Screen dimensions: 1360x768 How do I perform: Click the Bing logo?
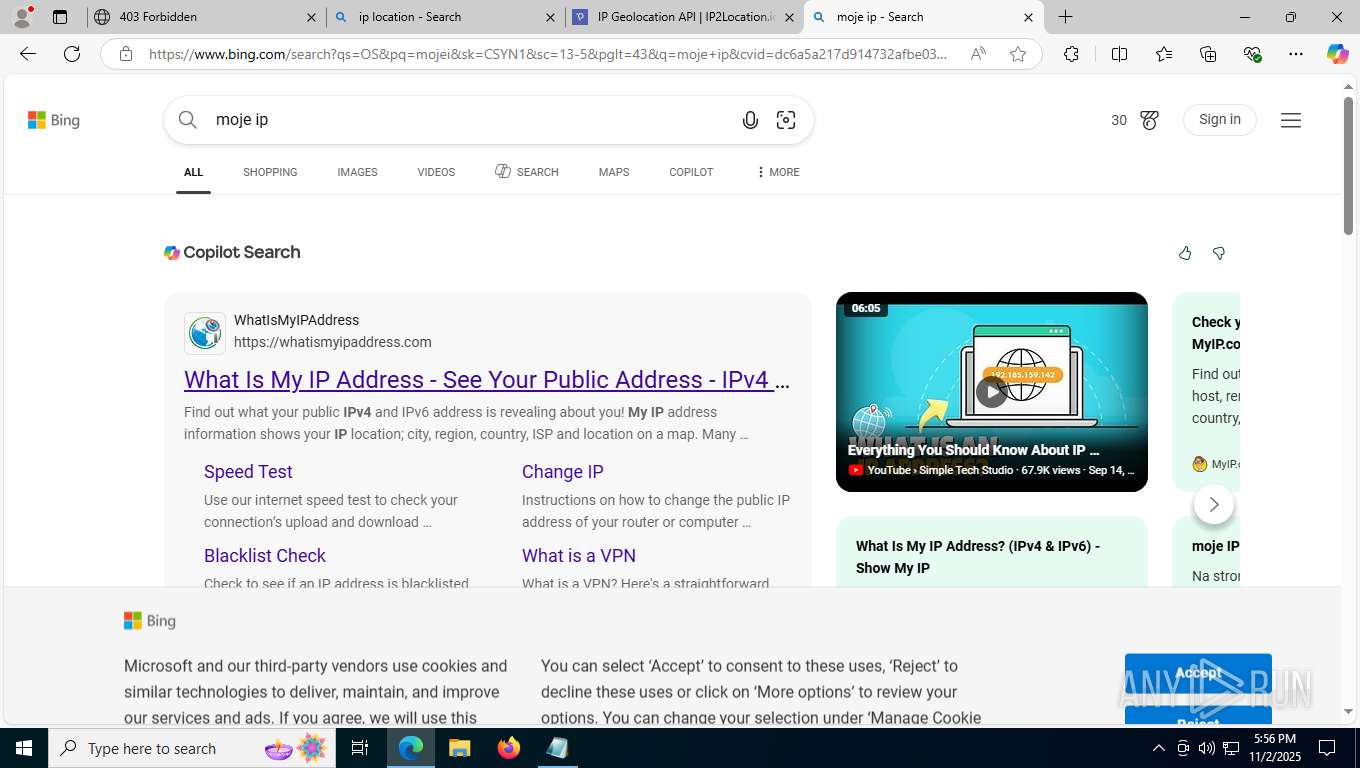coord(54,120)
